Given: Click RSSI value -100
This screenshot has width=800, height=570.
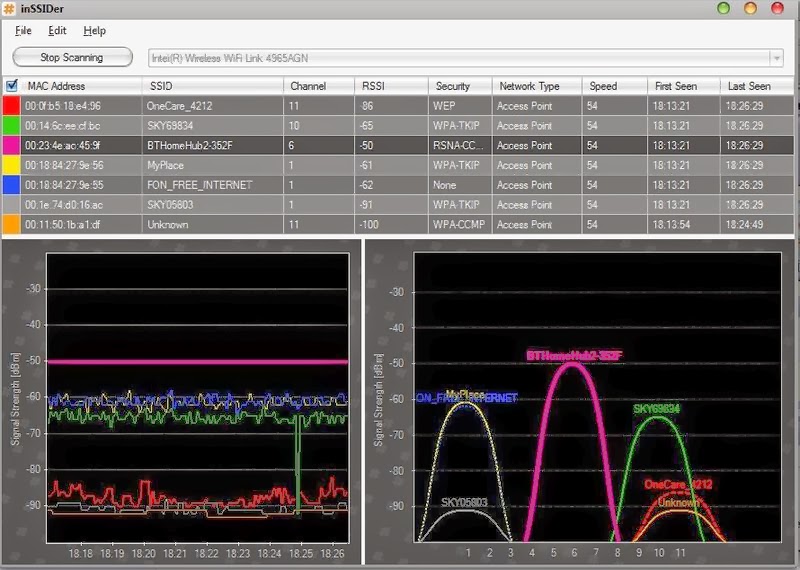Looking at the screenshot, I should point(369,225).
